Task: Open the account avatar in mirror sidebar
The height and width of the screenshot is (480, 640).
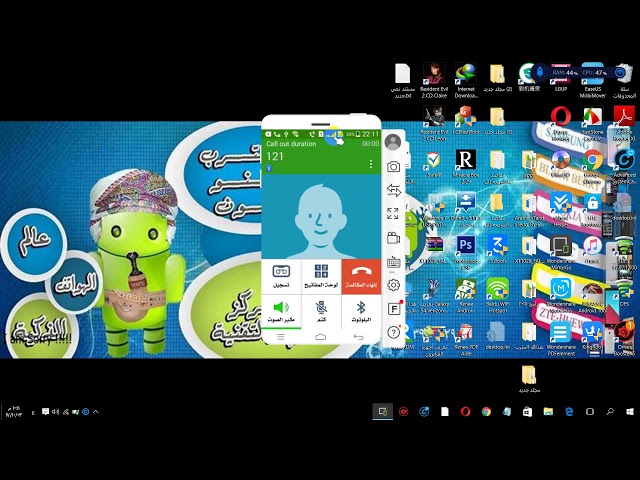Action: [393, 142]
